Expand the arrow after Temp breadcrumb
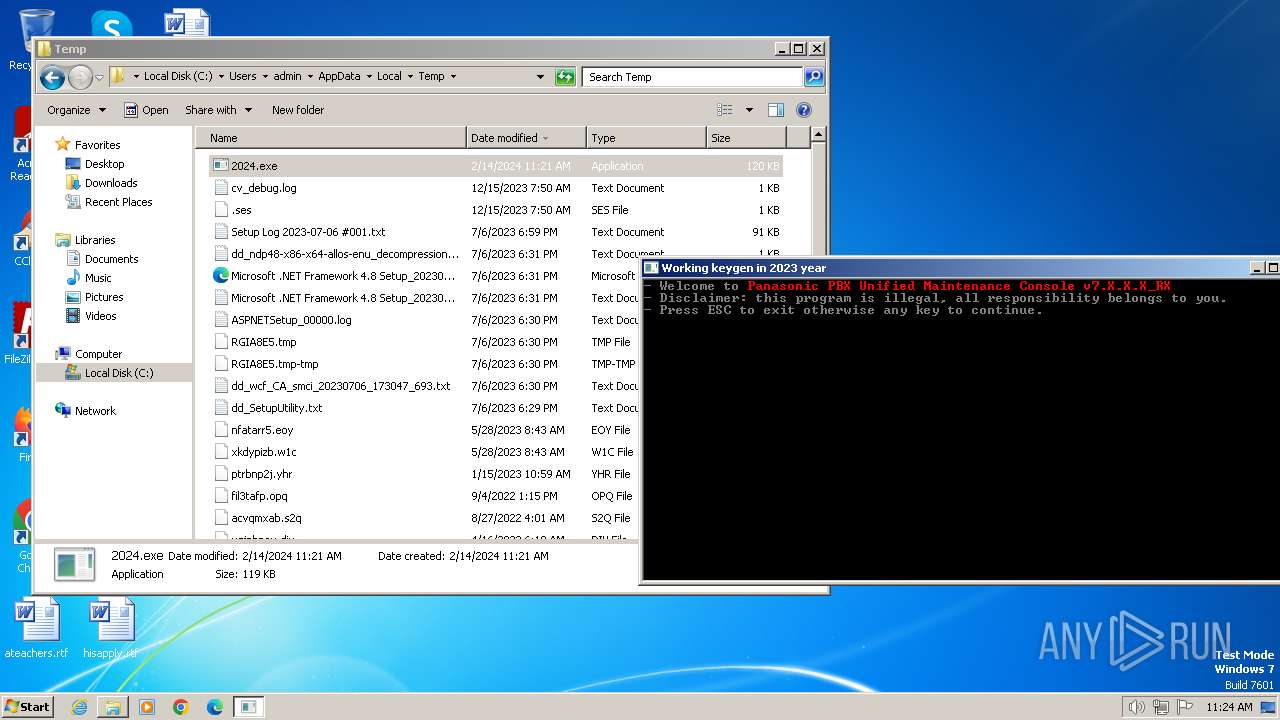 [453, 76]
